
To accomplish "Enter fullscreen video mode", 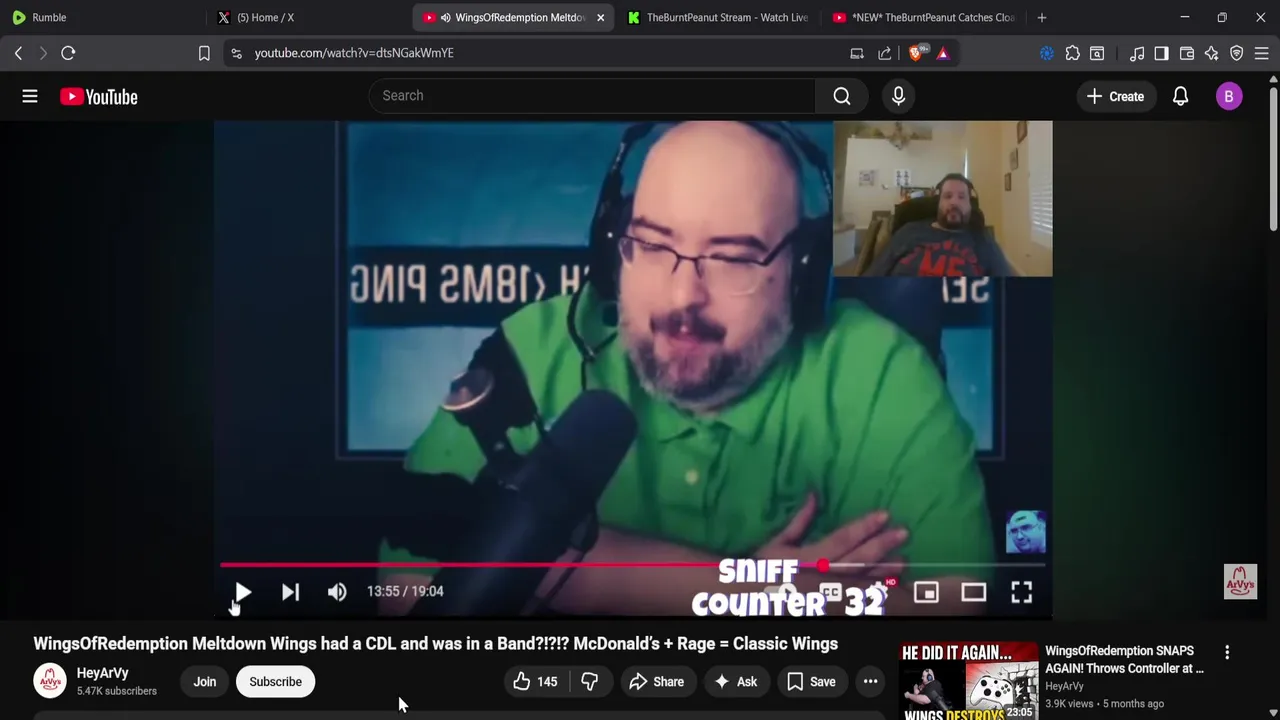I will pyautogui.click(x=1021, y=593).
